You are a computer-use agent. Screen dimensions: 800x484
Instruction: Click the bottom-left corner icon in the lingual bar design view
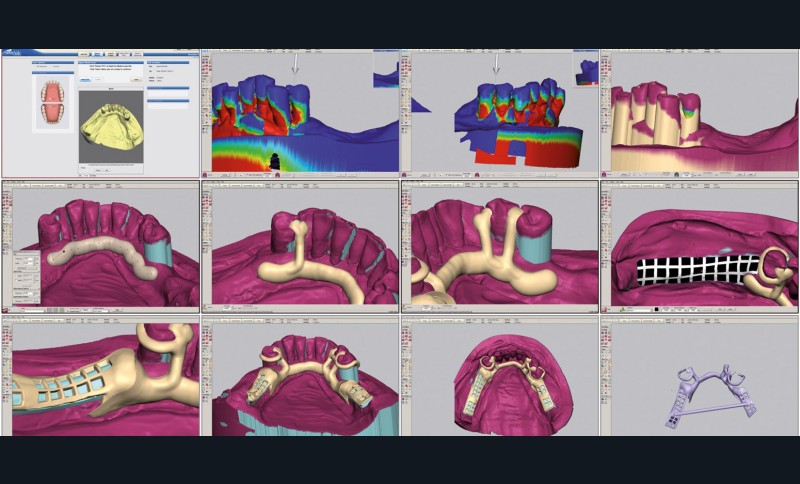click(6, 311)
